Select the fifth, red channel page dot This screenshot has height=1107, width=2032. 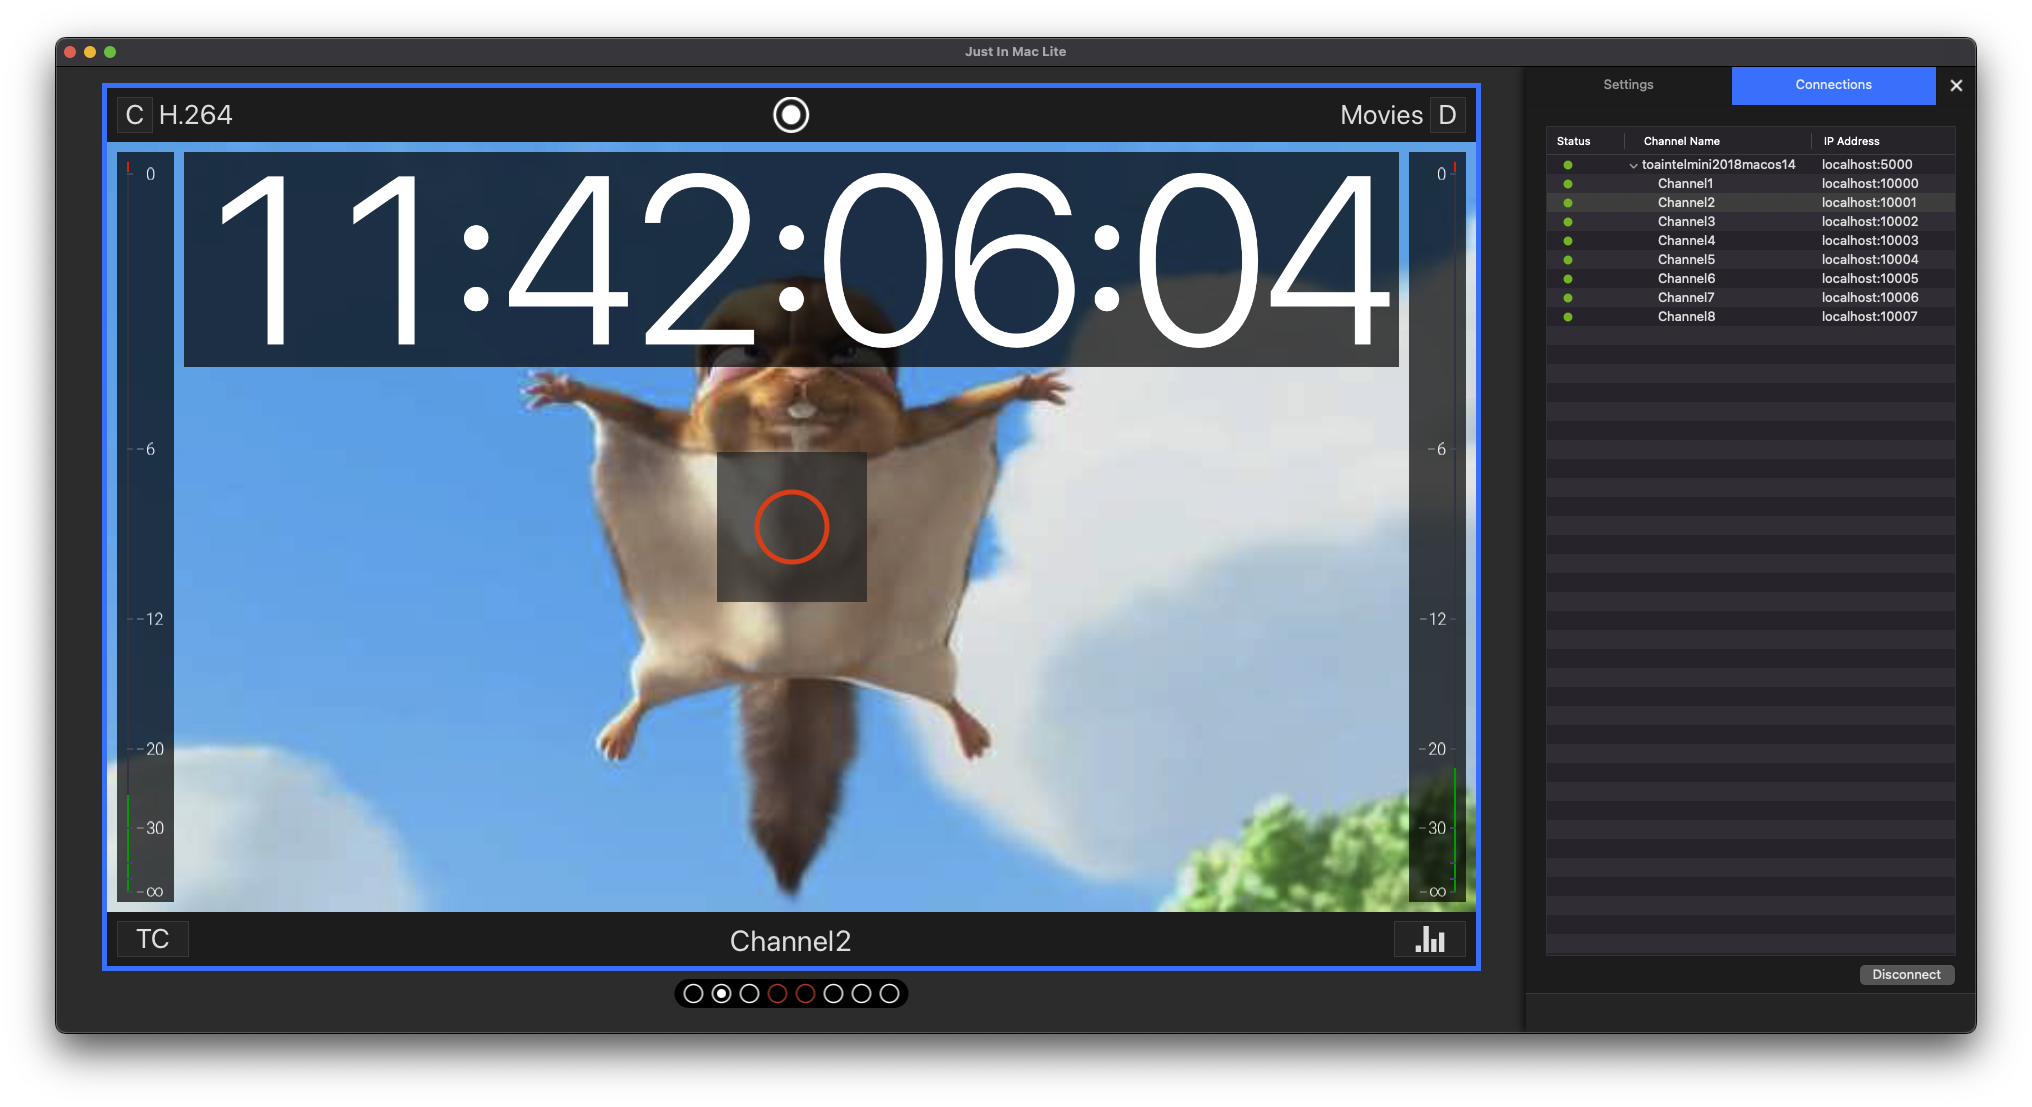(805, 994)
